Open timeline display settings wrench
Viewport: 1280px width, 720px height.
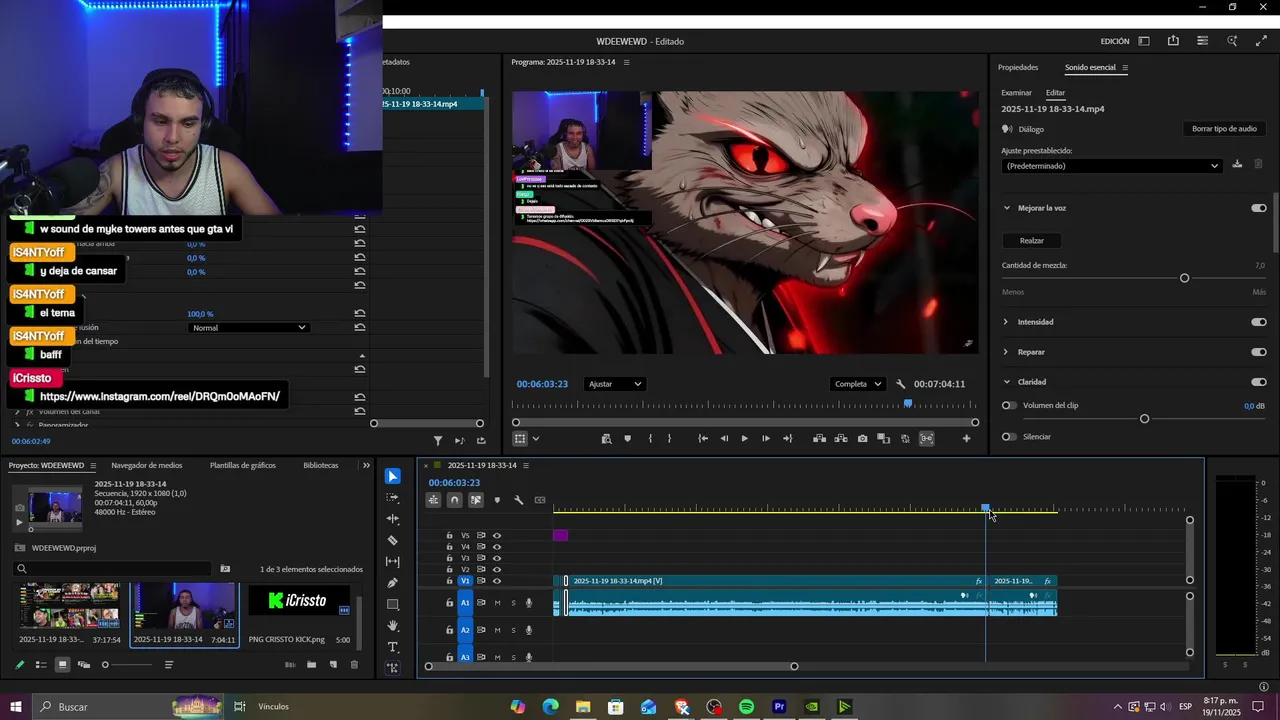518,500
